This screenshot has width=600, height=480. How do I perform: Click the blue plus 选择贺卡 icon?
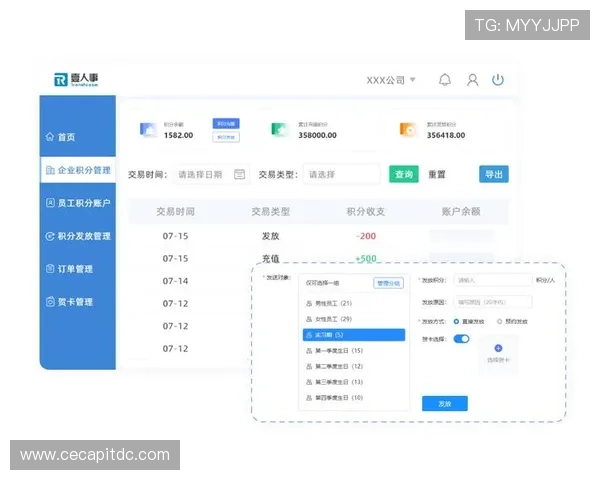click(498, 348)
